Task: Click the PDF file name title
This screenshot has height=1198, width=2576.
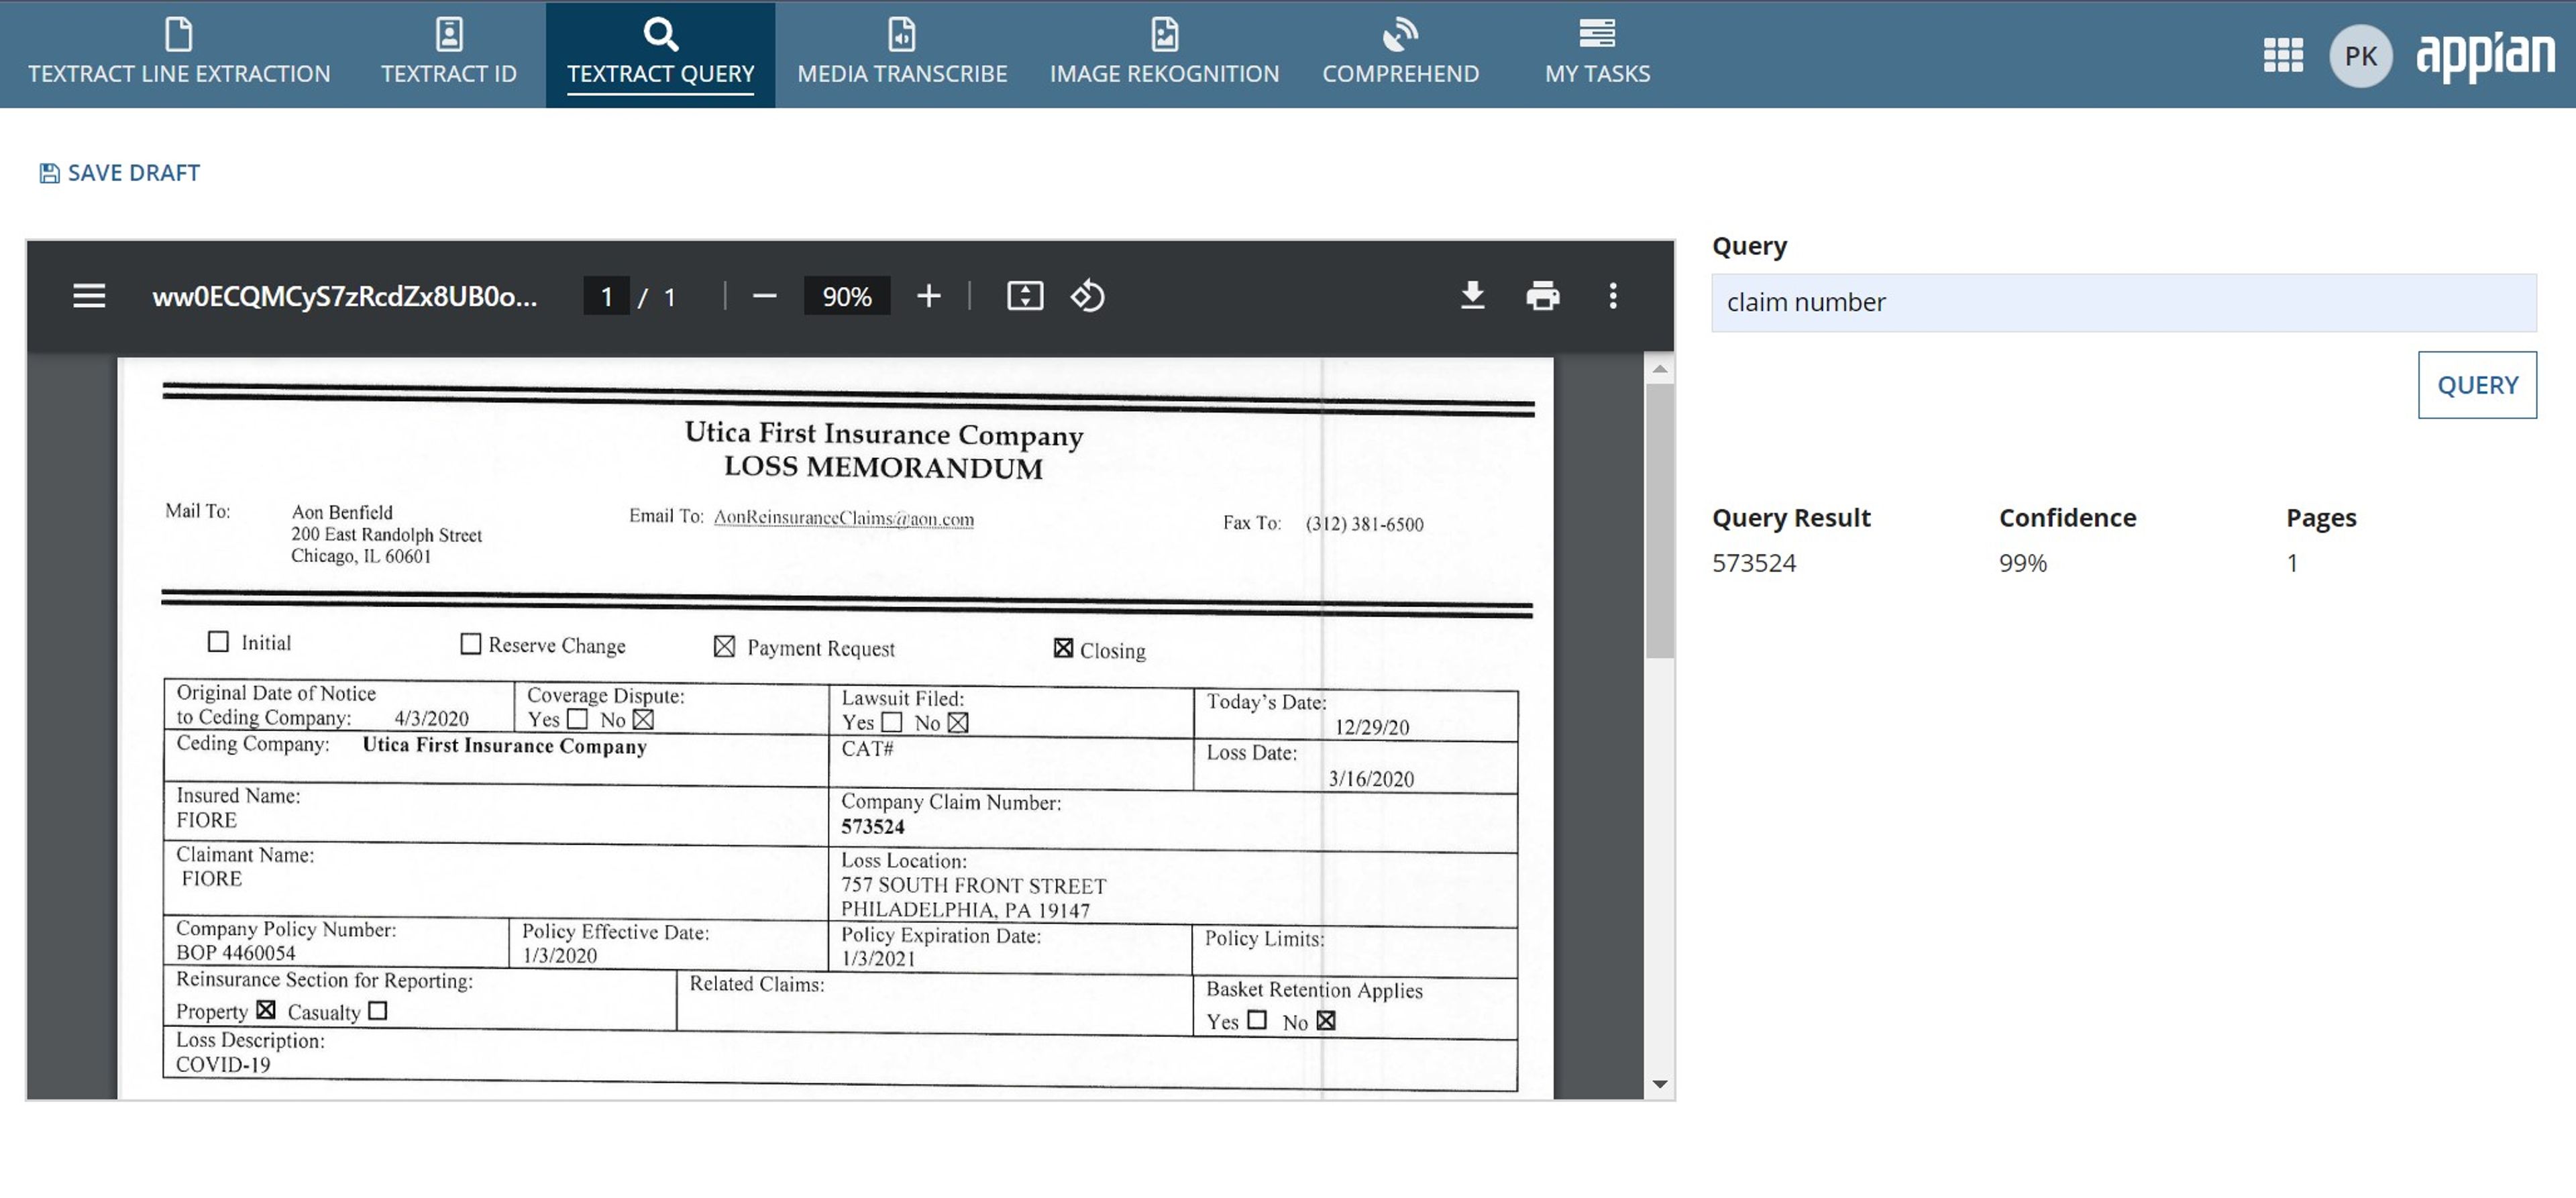Action: (x=344, y=297)
